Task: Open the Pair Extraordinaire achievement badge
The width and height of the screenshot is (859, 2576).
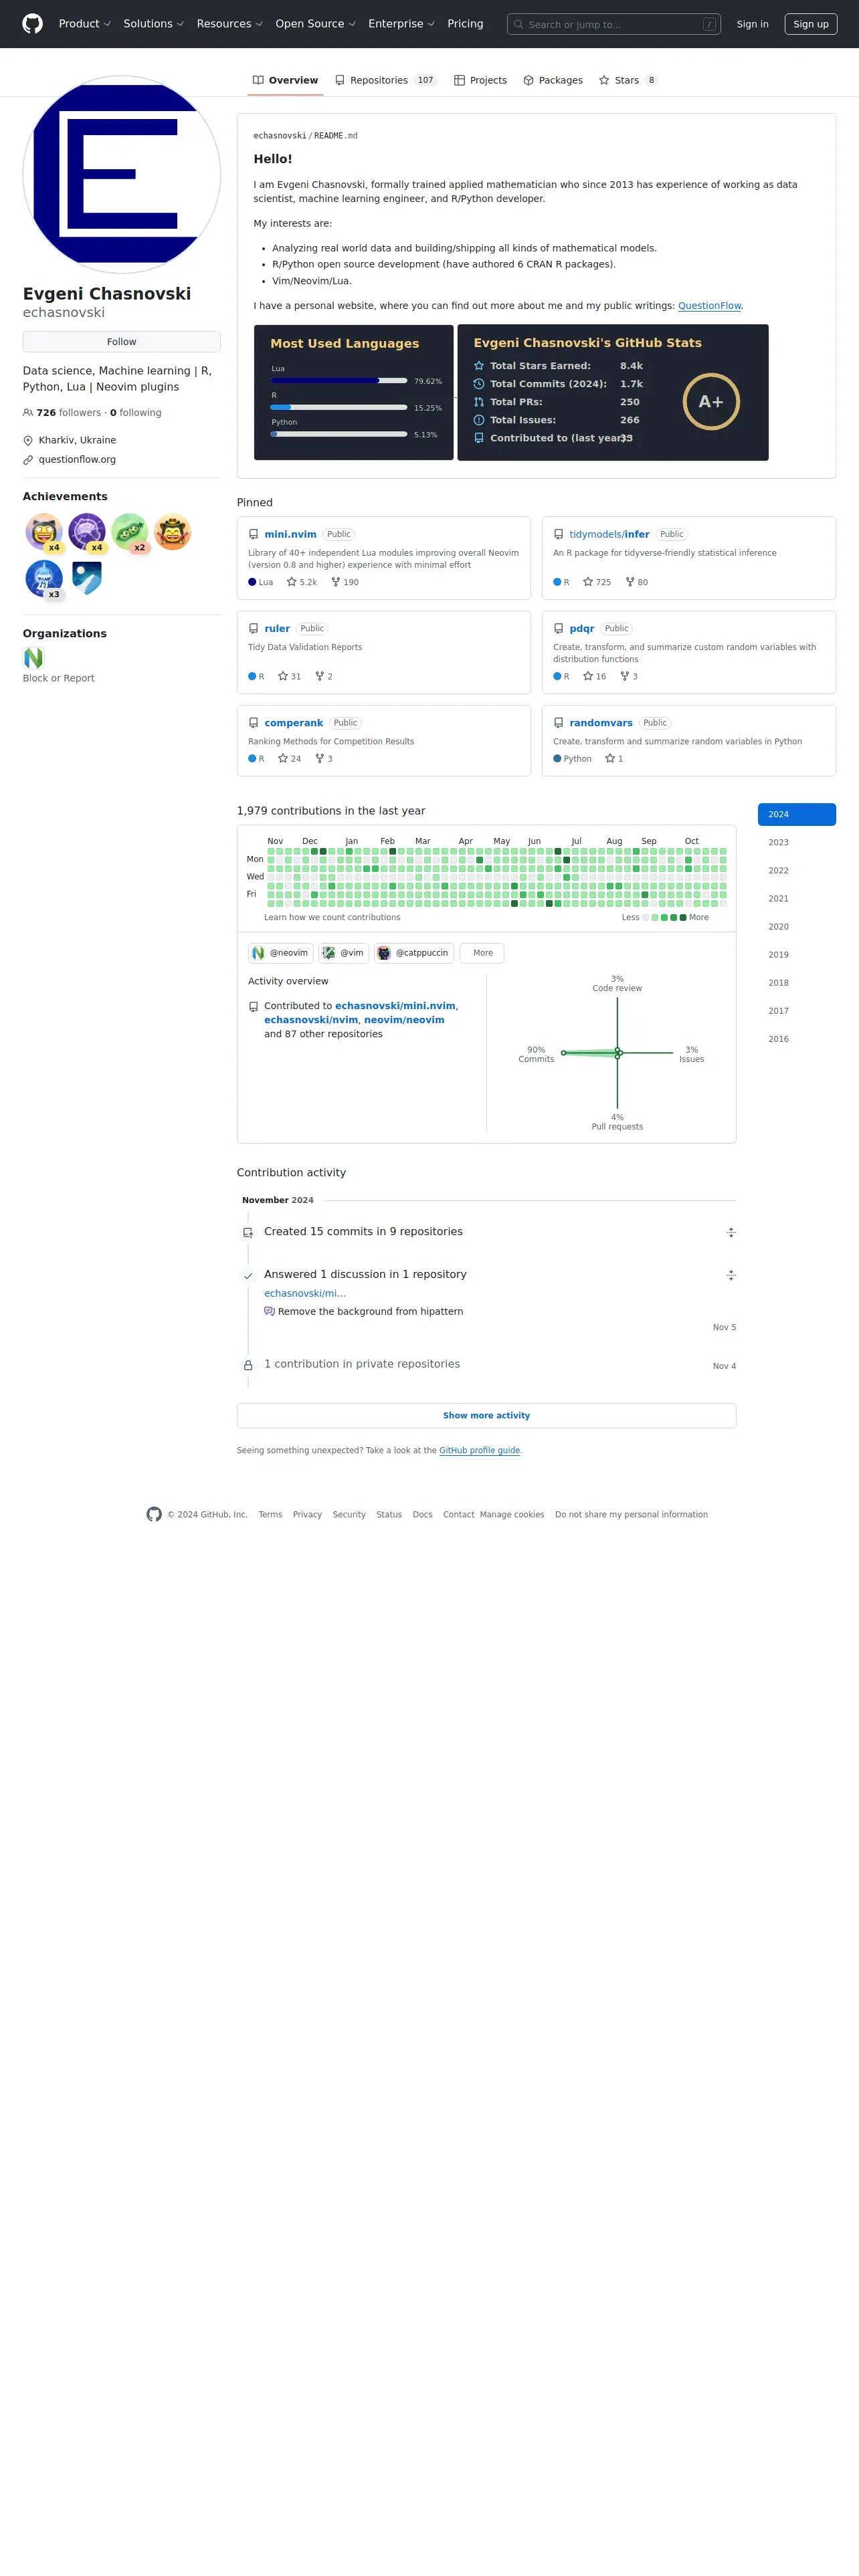Action: [130, 532]
